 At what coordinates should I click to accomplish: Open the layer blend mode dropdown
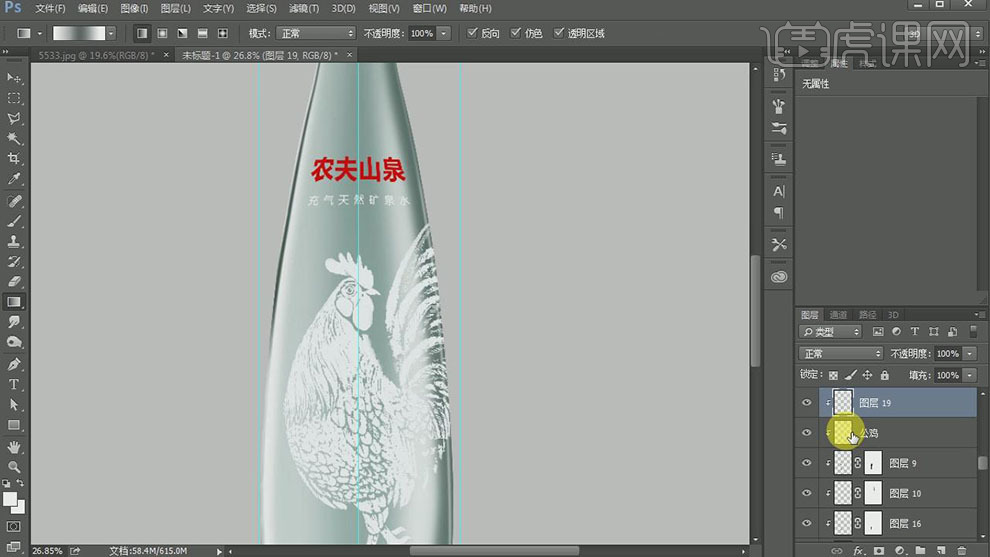(x=840, y=354)
